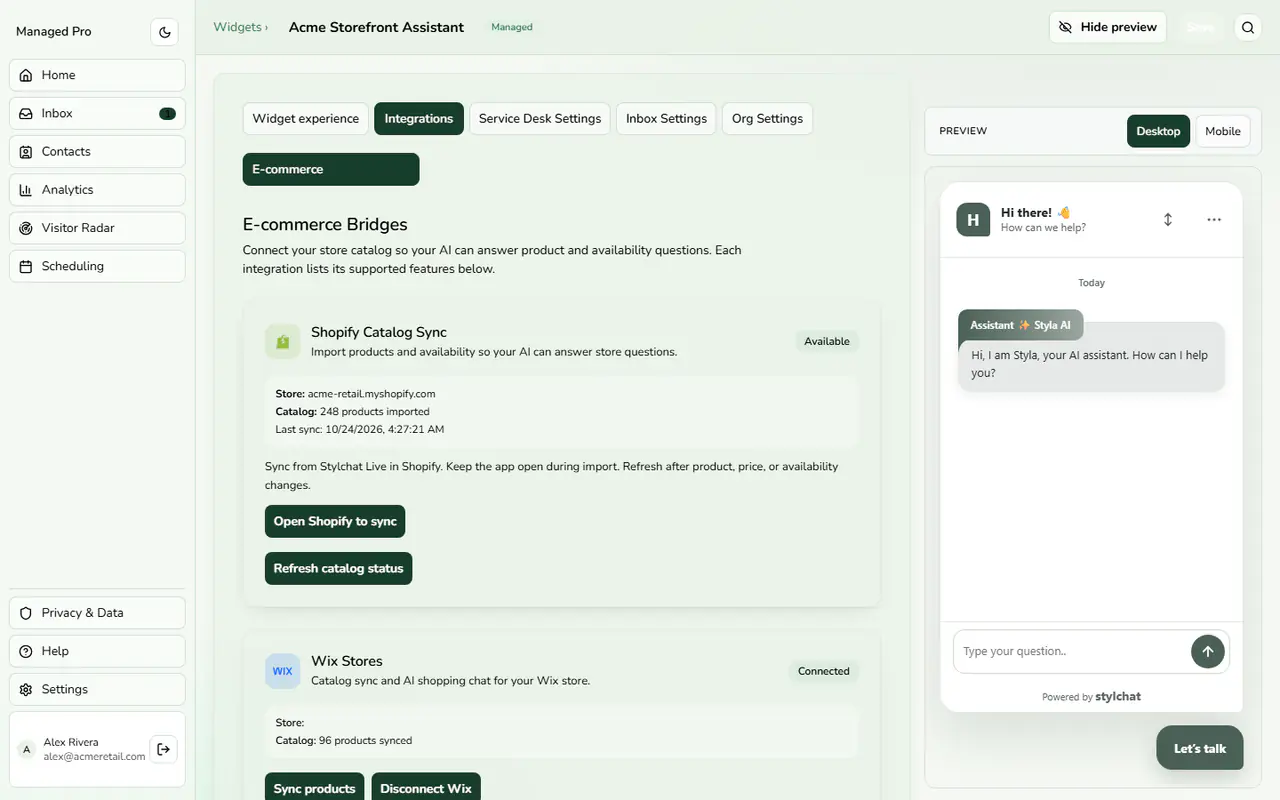This screenshot has height=800, width=1280.
Task: Open Analytics in the sidebar
Action: point(97,190)
